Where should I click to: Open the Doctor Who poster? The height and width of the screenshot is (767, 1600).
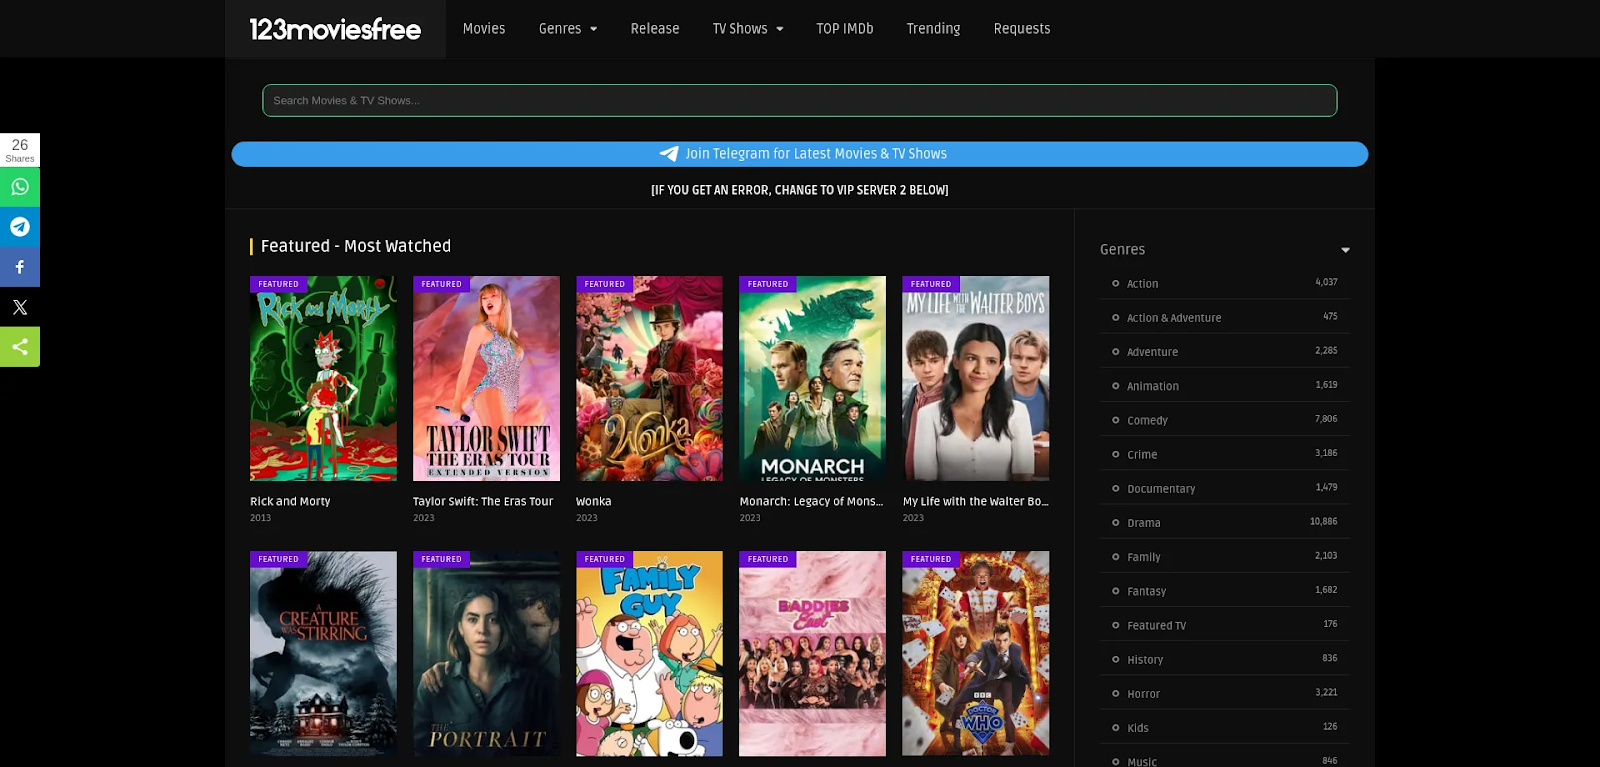point(976,654)
